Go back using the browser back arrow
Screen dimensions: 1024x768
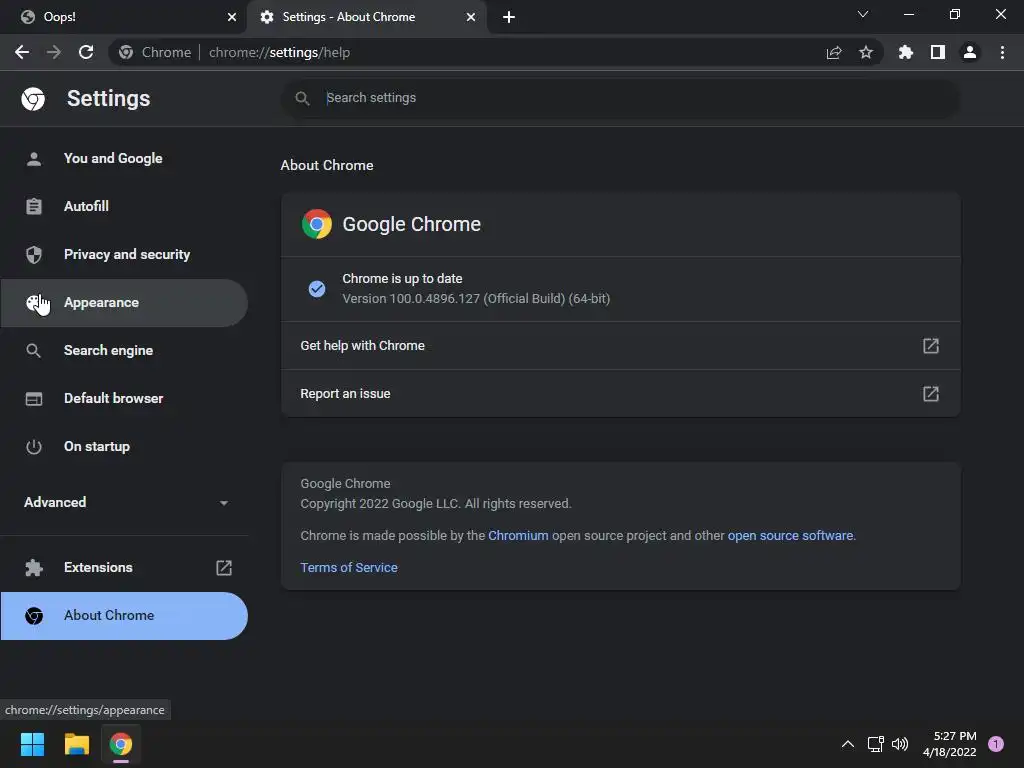(x=22, y=52)
